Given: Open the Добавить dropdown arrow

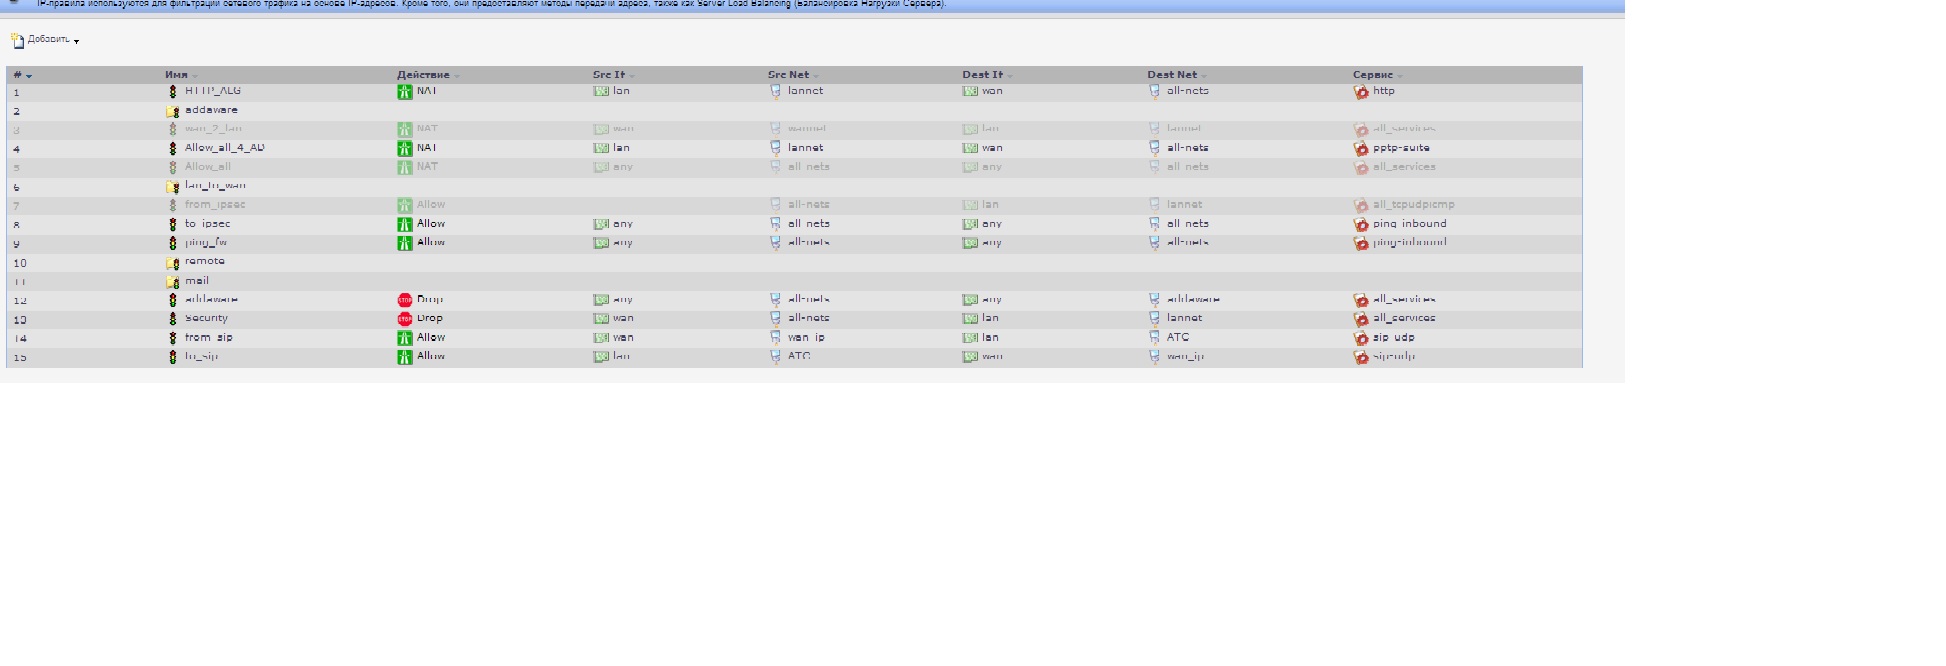Looking at the screenshot, I should (76, 42).
